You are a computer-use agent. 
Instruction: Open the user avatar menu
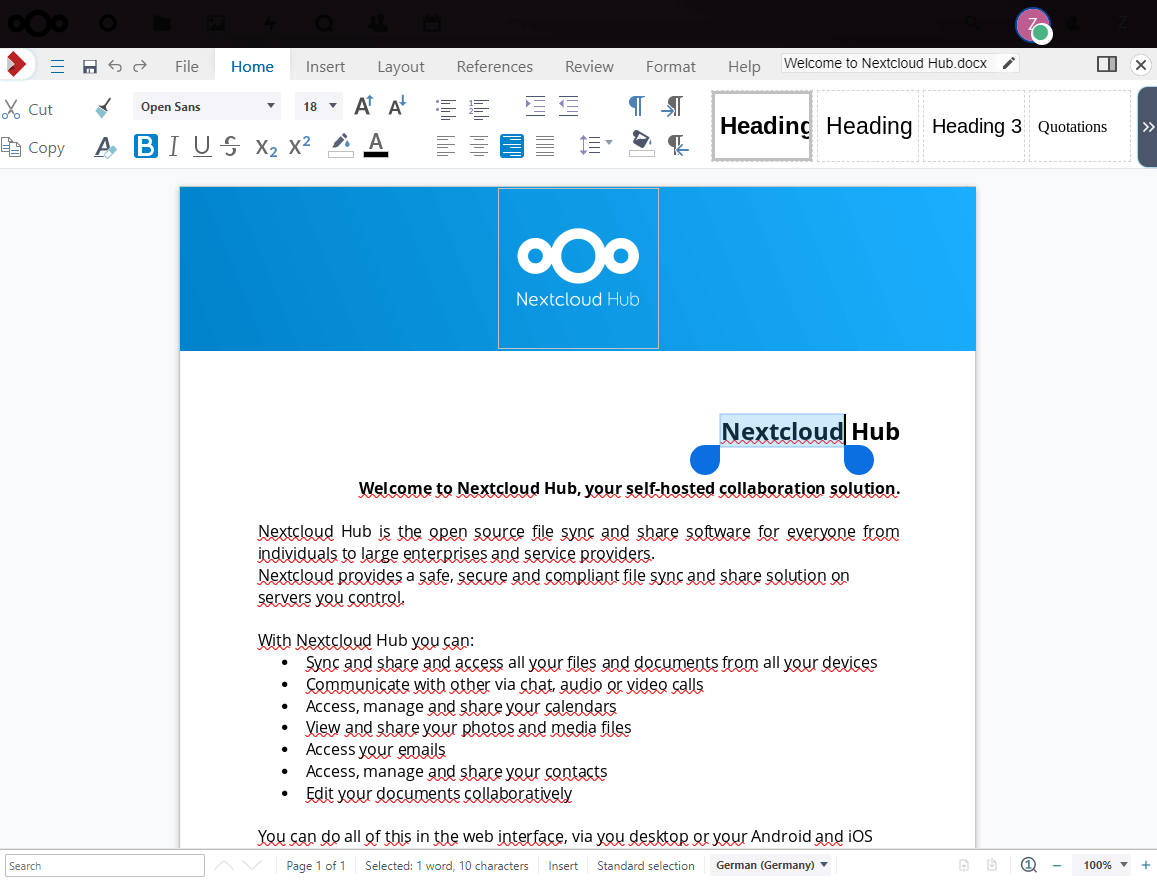tap(1032, 25)
